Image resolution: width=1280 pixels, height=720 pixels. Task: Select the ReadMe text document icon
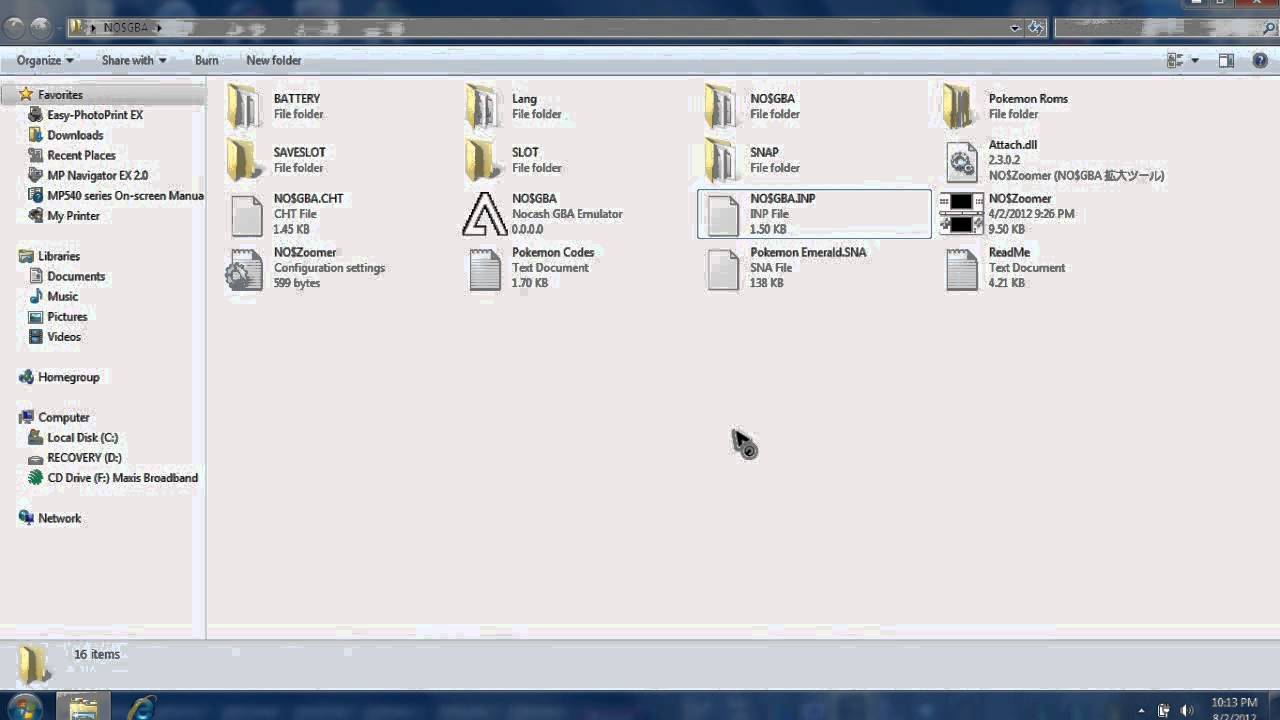coord(961,270)
